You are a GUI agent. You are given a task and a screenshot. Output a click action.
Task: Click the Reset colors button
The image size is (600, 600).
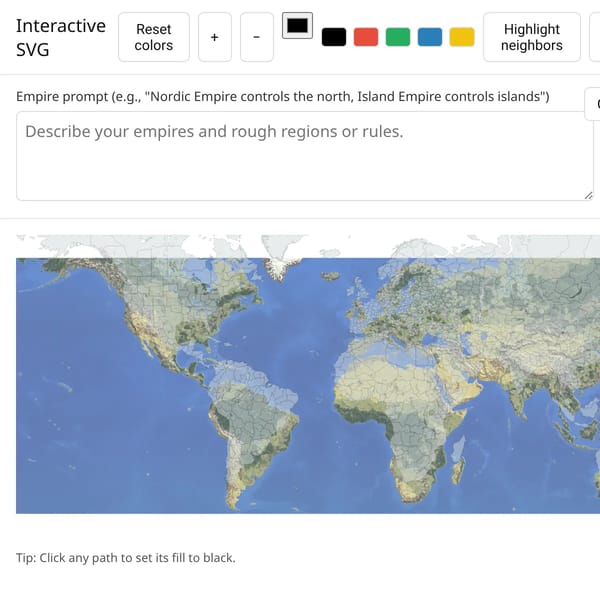(x=154, y=37)
